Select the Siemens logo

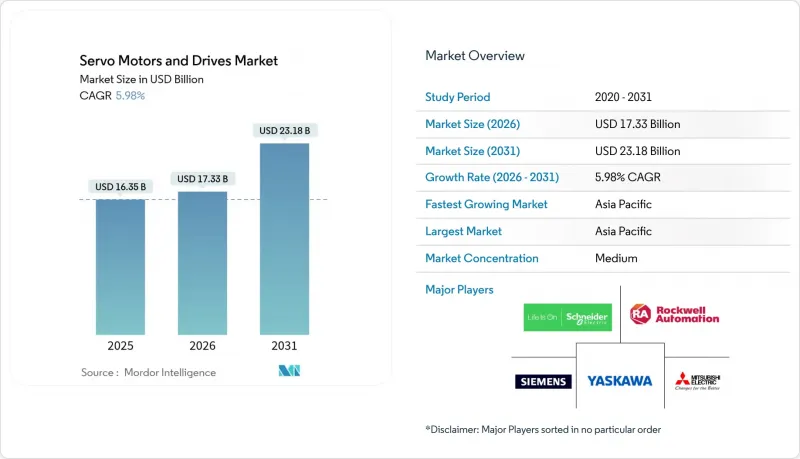[544, 381]
